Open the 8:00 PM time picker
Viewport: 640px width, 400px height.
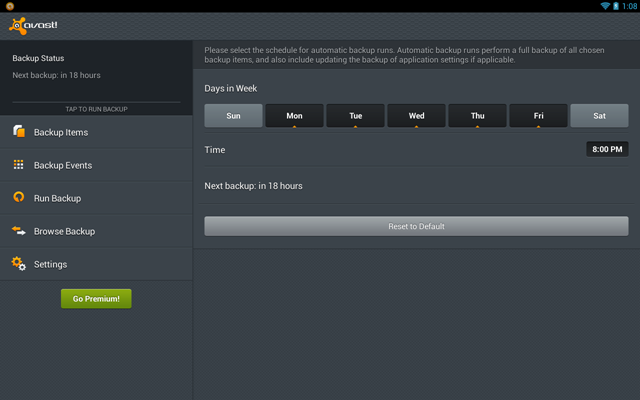pos(607,150)
